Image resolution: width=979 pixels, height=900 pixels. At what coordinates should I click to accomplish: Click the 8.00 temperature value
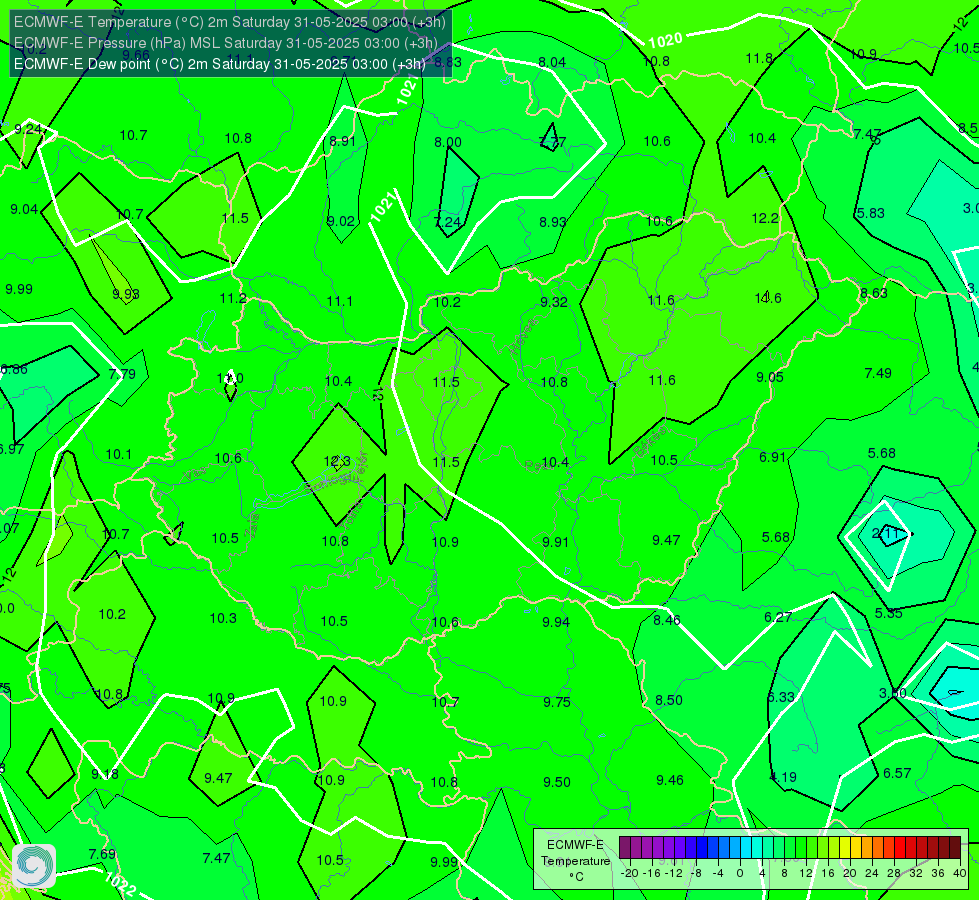tap(448, 142)
